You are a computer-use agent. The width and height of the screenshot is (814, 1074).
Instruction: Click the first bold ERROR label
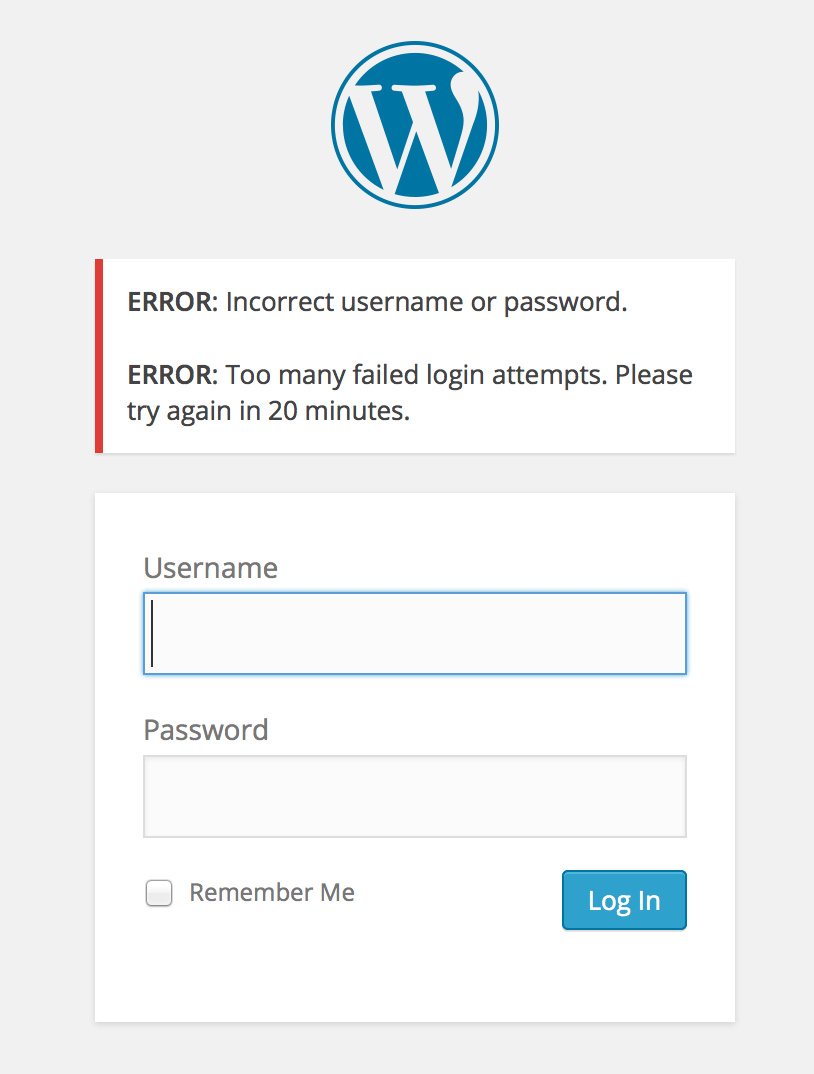coord(173,302)
